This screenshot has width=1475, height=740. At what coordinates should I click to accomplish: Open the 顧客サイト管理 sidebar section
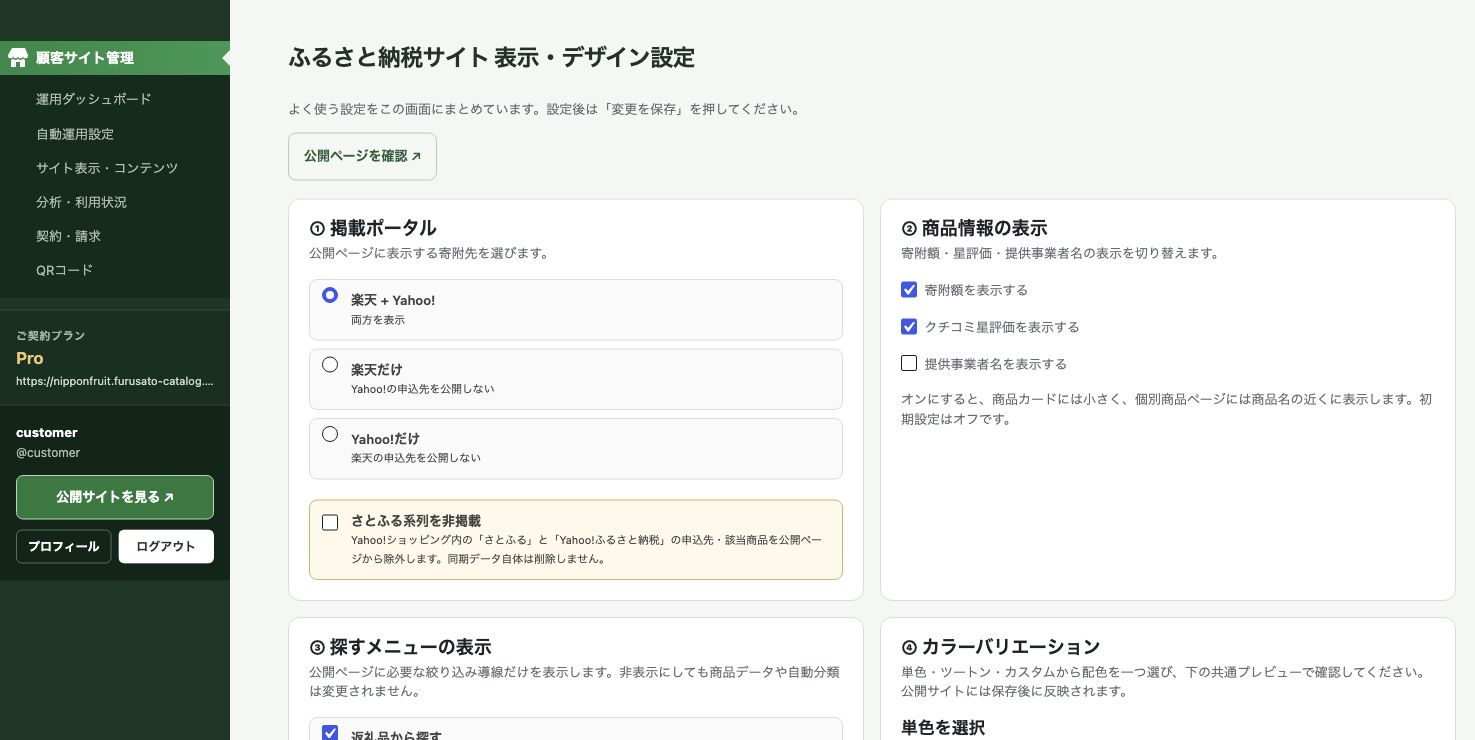click(x=115, y=58)
